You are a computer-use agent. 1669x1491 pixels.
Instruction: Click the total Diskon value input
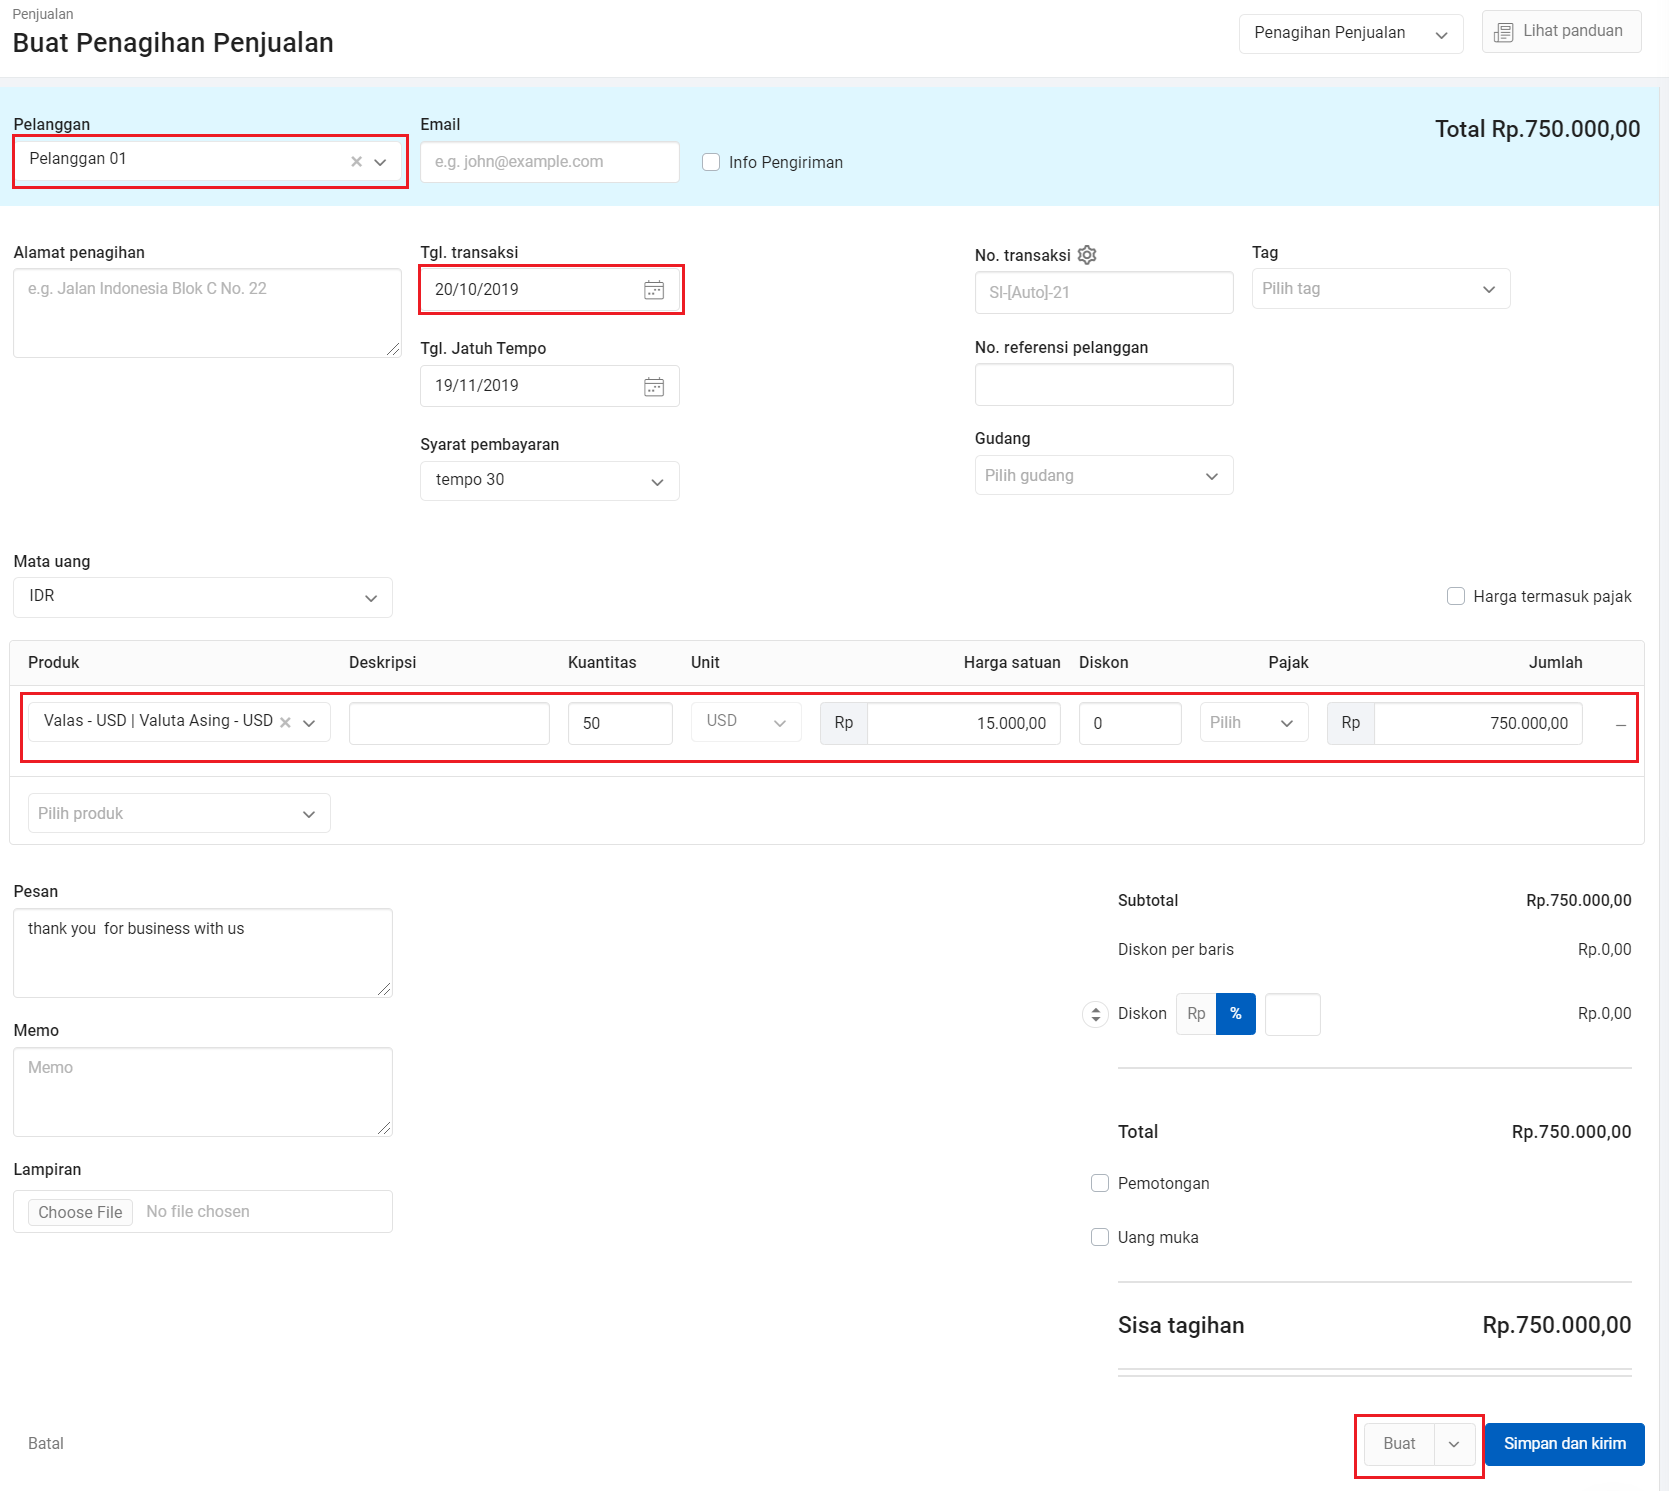pos(1293,1014)
